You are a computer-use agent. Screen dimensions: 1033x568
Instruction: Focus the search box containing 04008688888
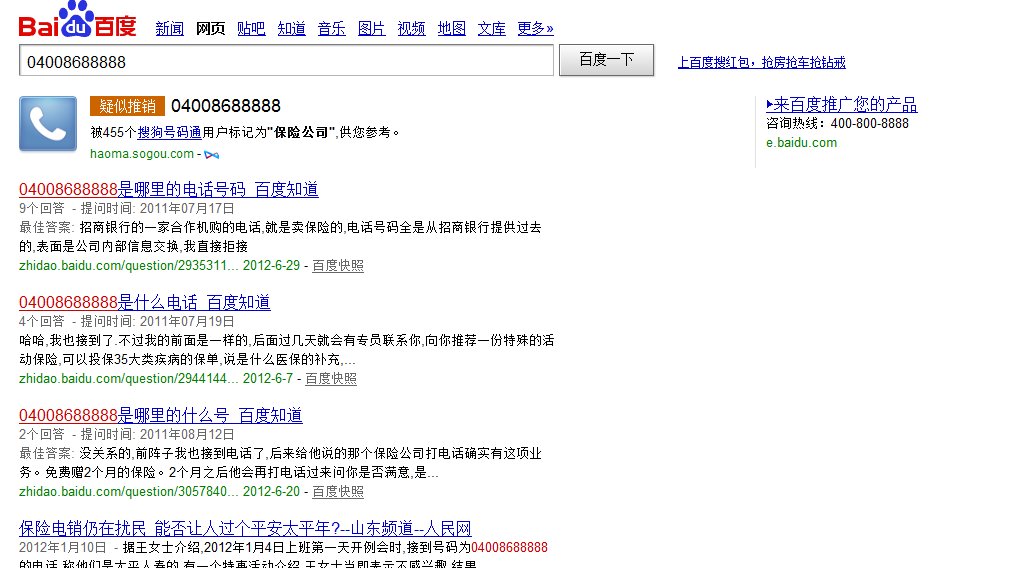[286, 61]
